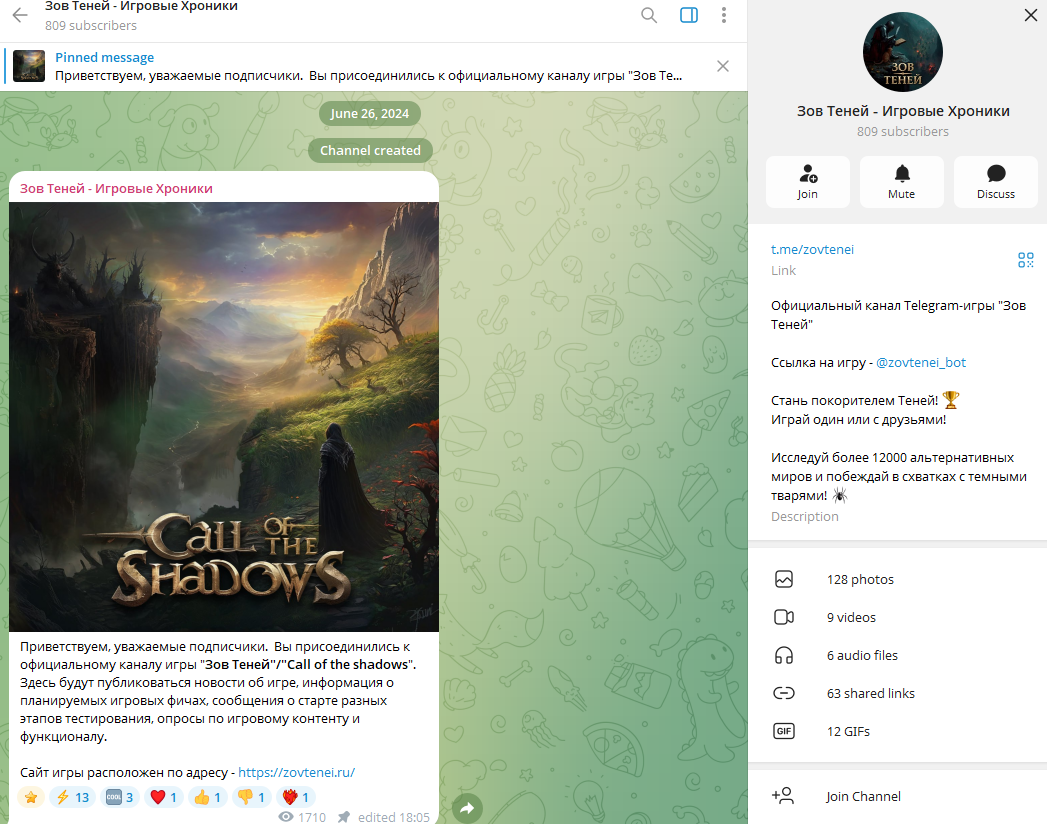
Task: Open the Discuss group
Action: tap(996, 182)
